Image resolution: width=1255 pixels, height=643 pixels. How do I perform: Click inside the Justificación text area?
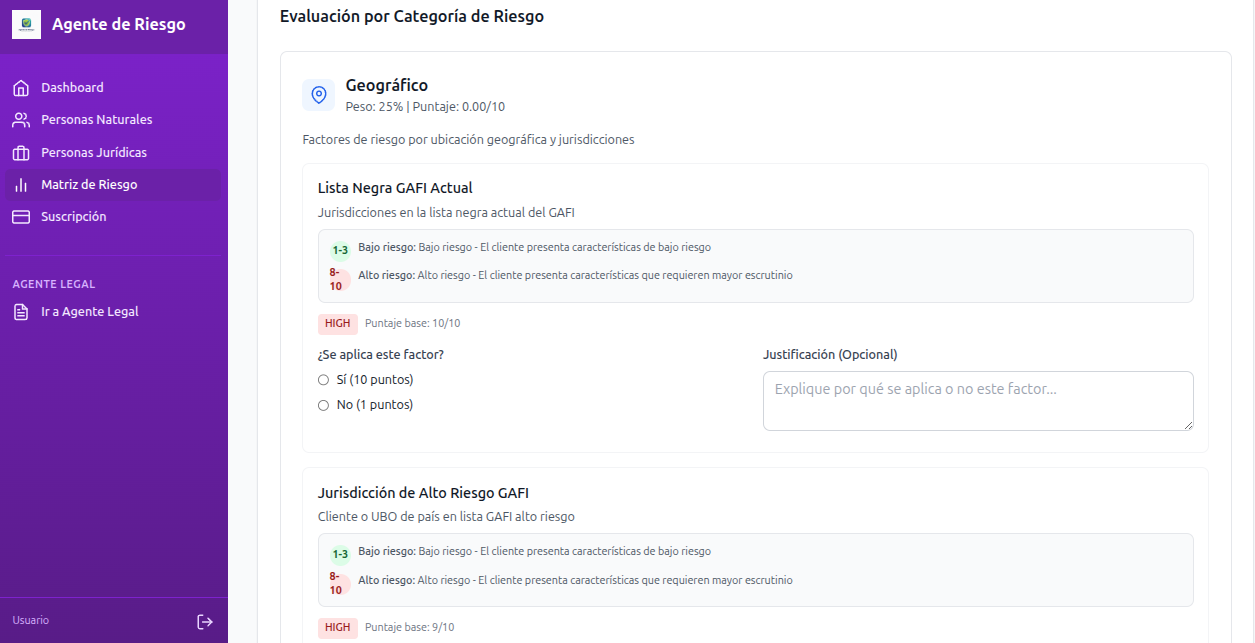(x=977, y=400)
